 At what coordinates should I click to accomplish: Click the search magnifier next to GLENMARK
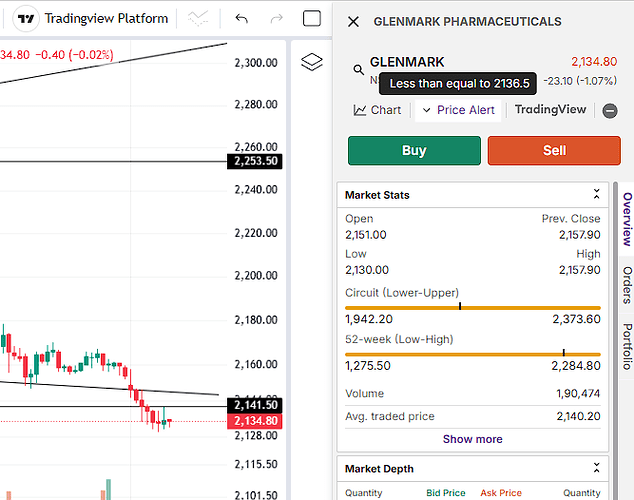click(x=358, y=70)
